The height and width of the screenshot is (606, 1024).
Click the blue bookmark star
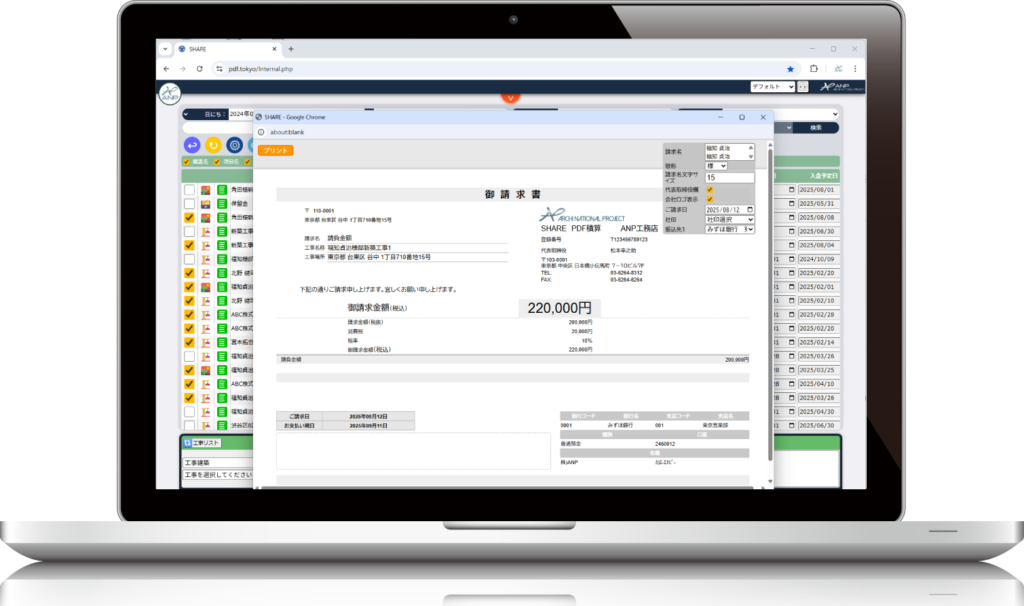coord(790,69)
